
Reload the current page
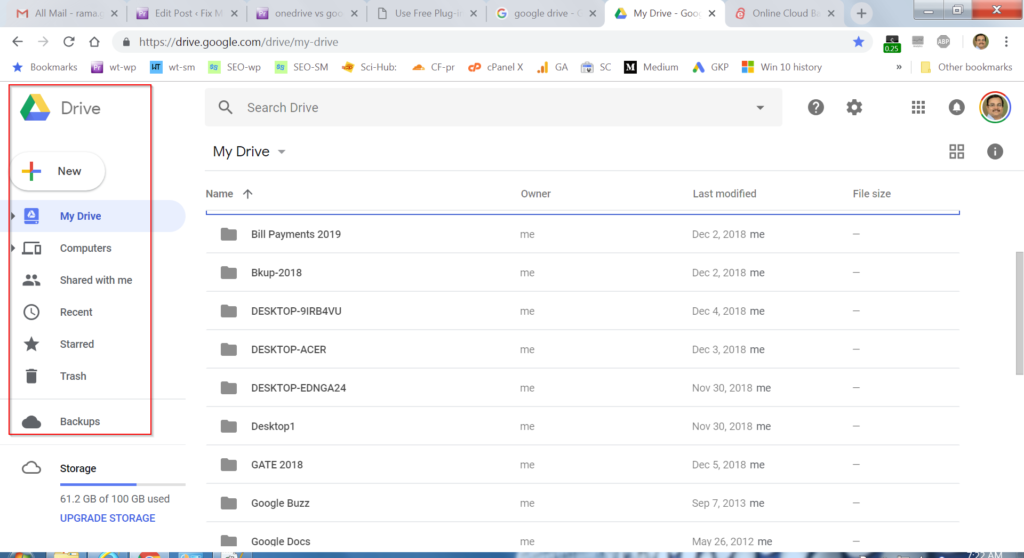(x=69, y=42)
